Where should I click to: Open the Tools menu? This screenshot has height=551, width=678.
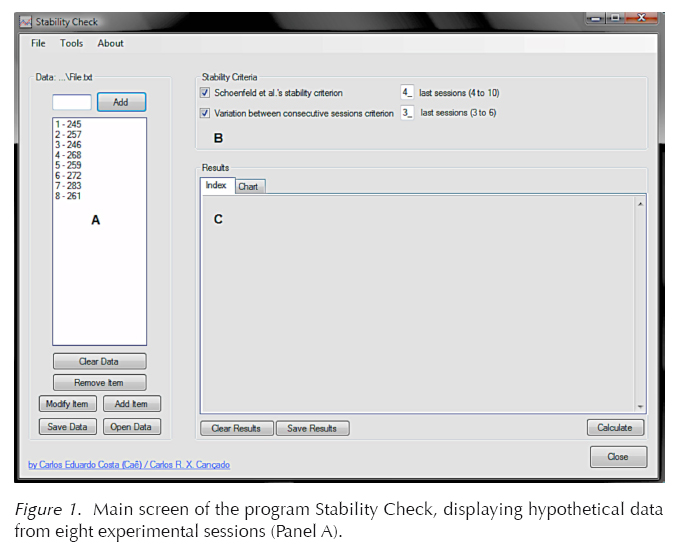point(71,43)
